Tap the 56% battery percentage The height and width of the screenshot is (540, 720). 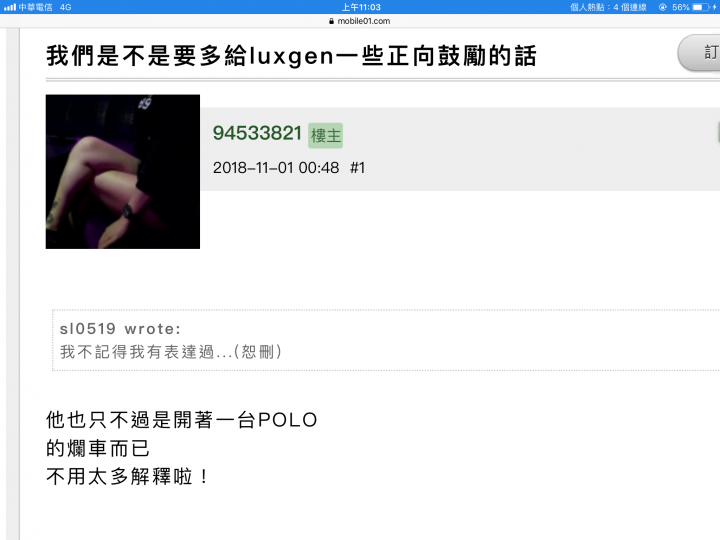pyautogui.click(x=681, y=7)
